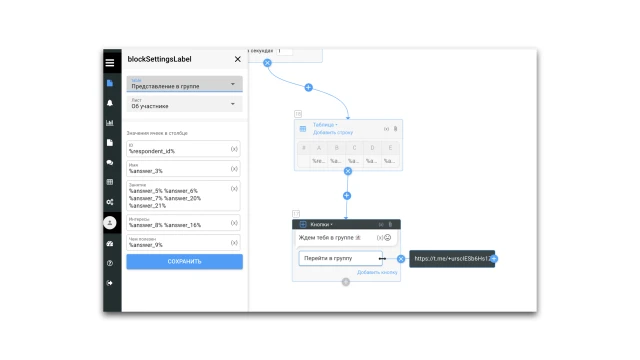The width and height of the screenshot is (640, 360).
Task: Delete the Кнопки block via trash icon
Action: click(390, 224)
